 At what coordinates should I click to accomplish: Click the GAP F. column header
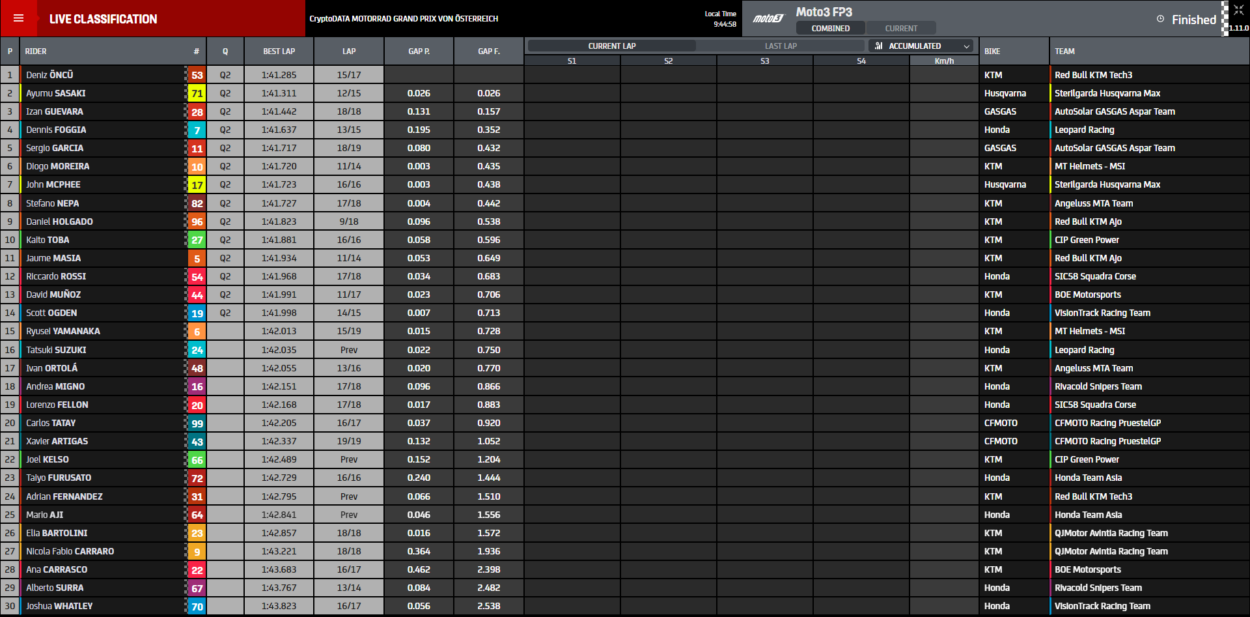(x=489, y=50)
